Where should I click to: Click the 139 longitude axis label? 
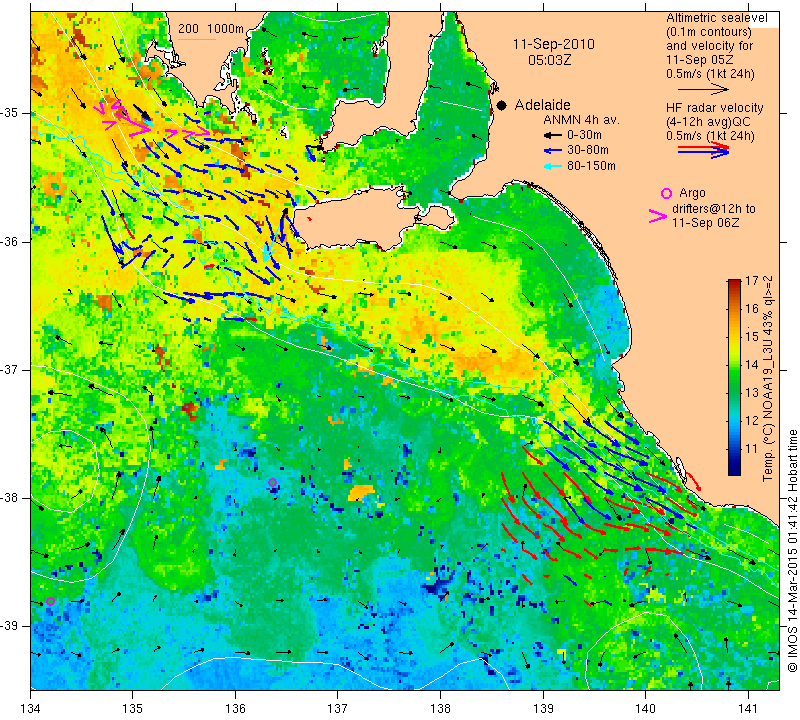[x=543, y=709]
